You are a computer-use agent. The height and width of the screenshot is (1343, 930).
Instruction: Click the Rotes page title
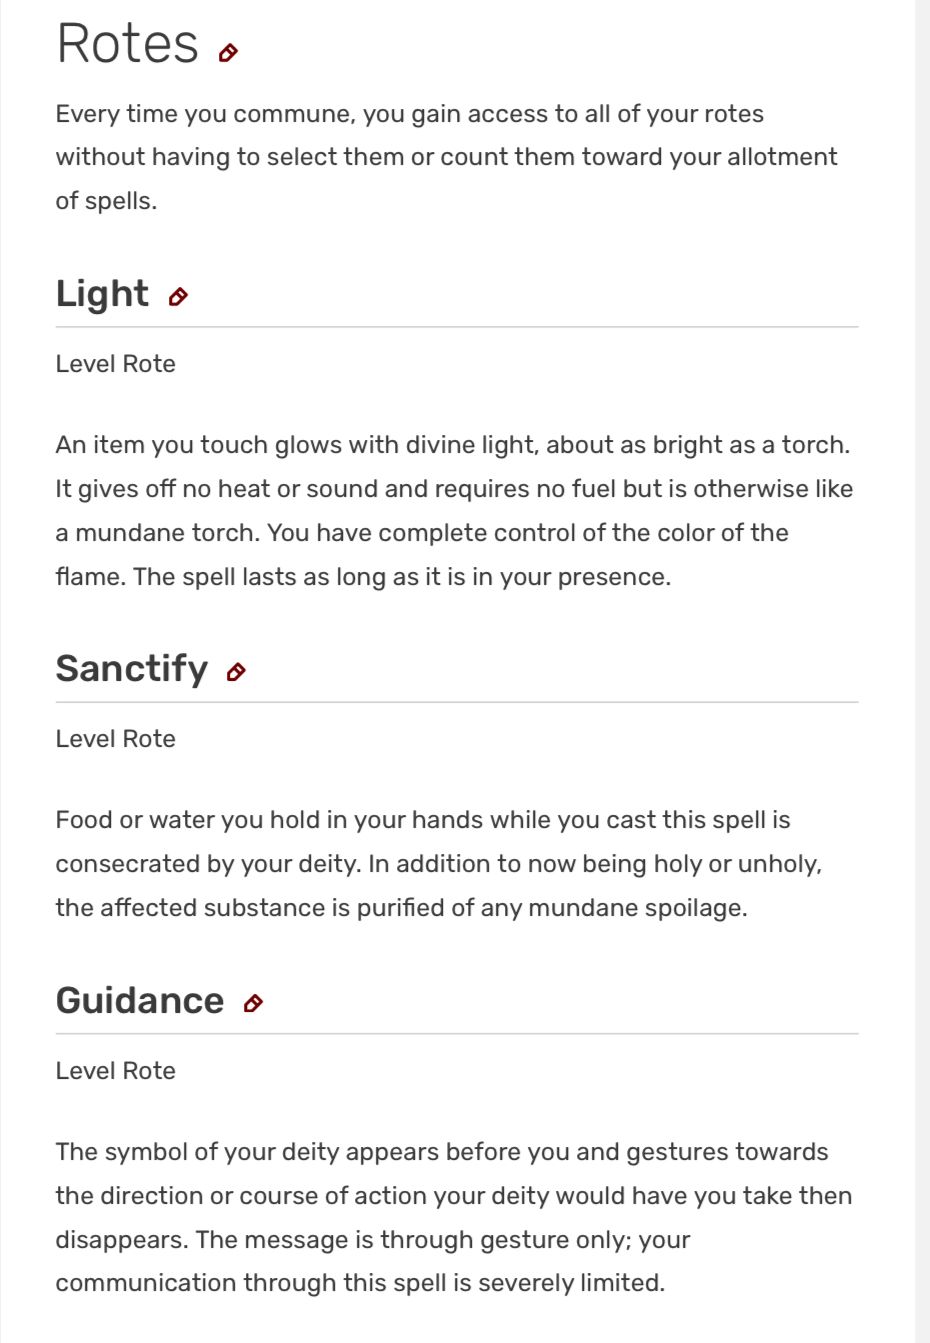pyautogui.click(x=127, y=44)
